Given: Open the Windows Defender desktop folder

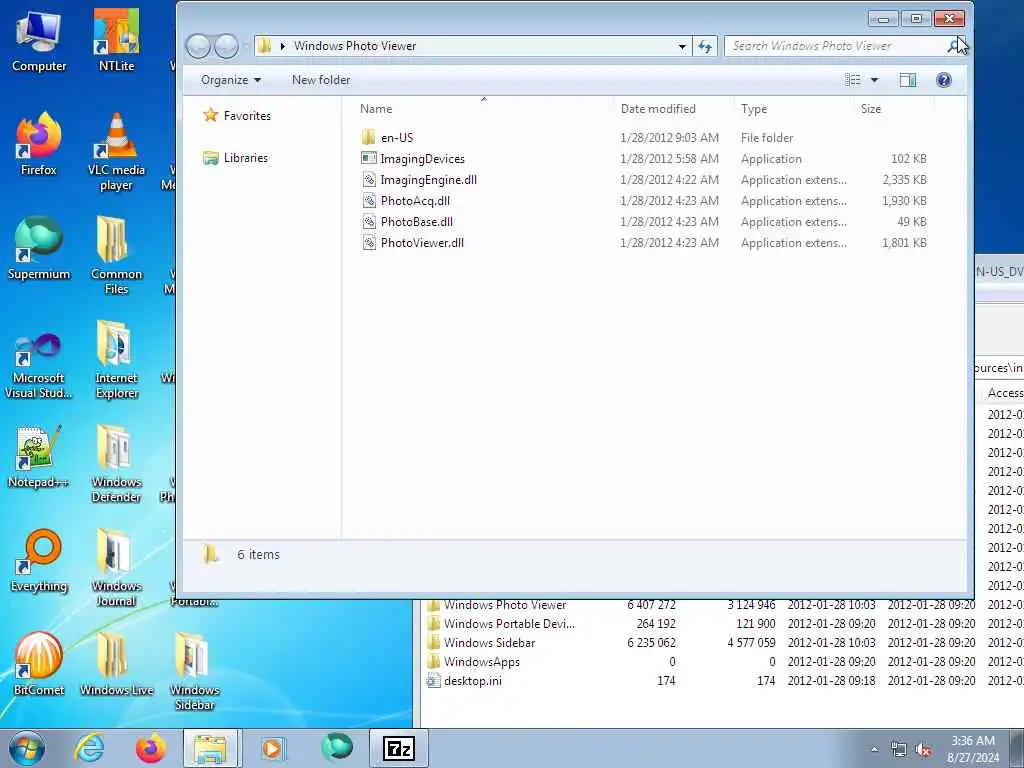Looking at the screenshot, I should (x=116, y=463).
